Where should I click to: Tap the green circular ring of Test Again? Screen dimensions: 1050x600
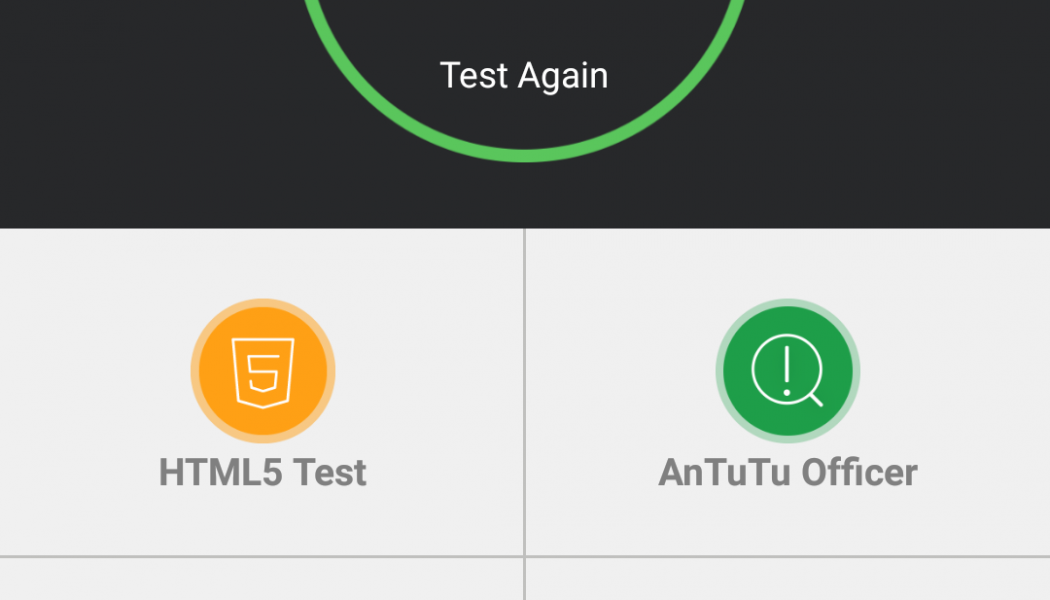(524, 157)
